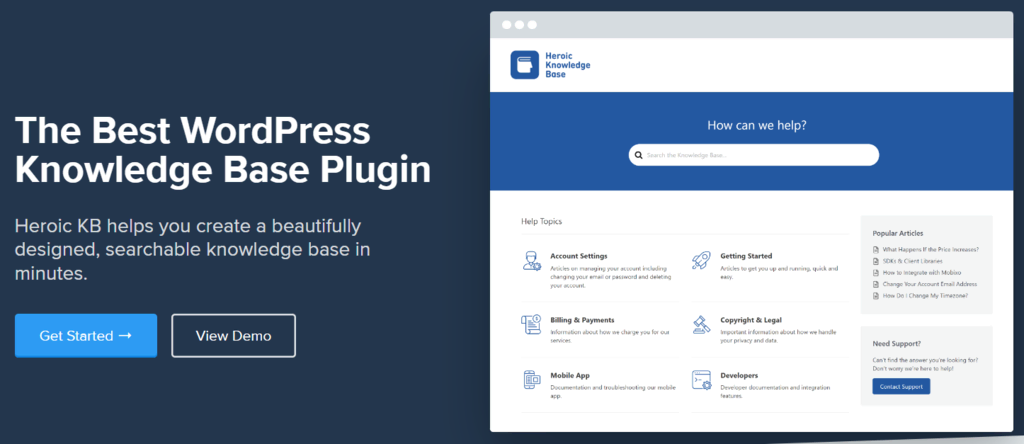Open the SDKs & Client Libraries article
1024x444 pixels.
pyautogui.click(x=912, y=261)
